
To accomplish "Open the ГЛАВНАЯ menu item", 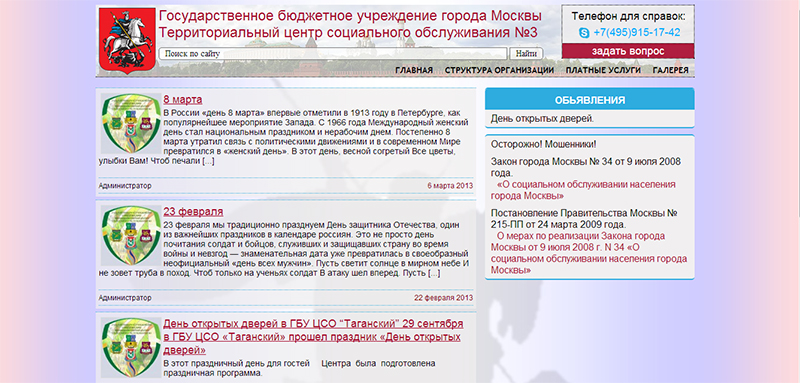I will pos(414,70).
